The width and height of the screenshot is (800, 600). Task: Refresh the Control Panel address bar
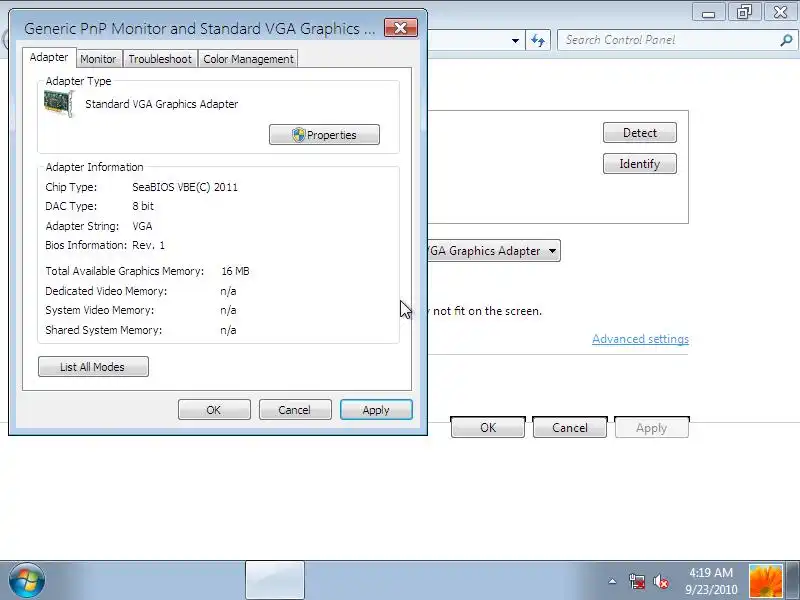click(538, 40)
